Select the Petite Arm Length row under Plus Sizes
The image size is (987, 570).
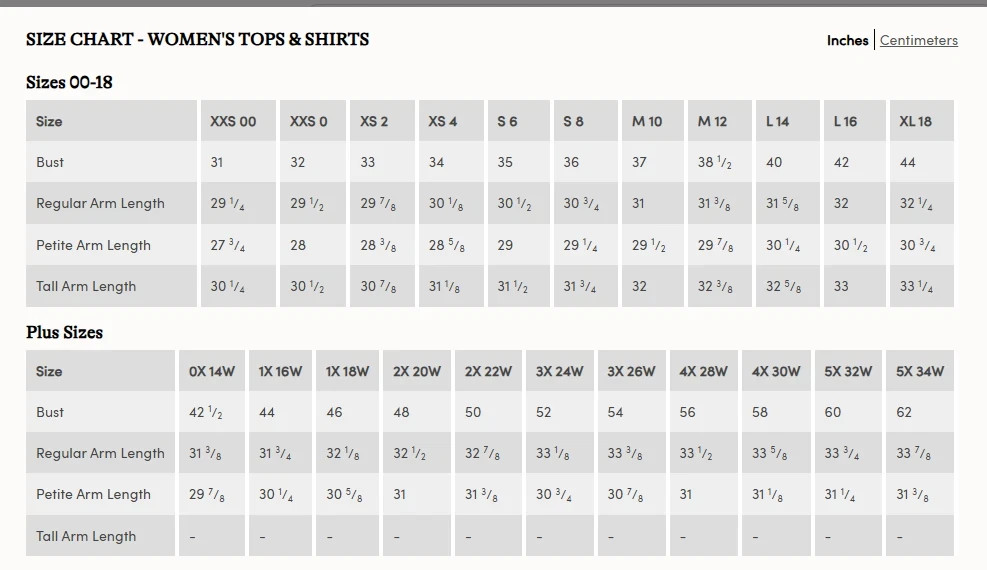490,495
